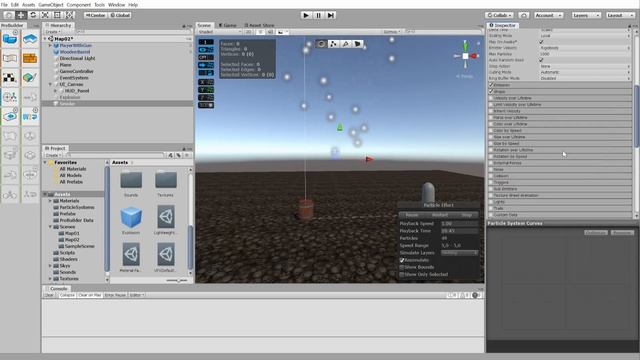Toggle the Shape module checkbox
Screen dimensions: 640x360
click(491, 91)
